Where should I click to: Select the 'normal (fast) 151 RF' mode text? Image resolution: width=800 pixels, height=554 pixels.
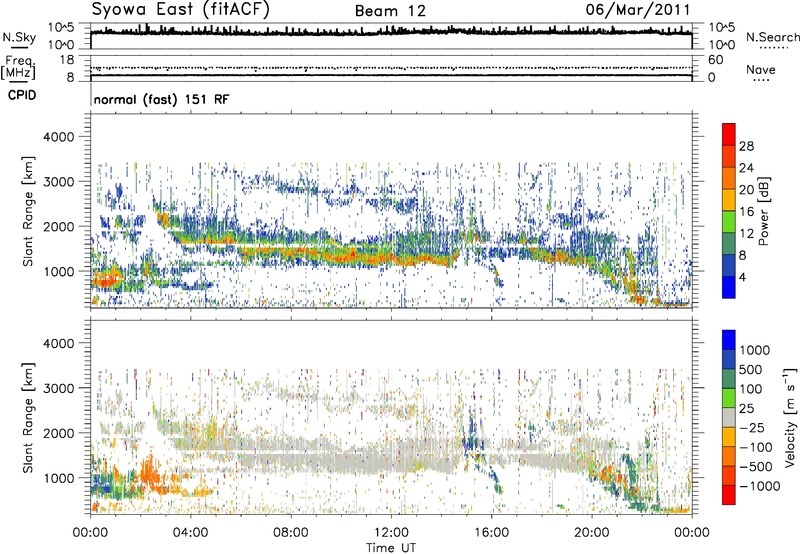click(x=161, y=99)
